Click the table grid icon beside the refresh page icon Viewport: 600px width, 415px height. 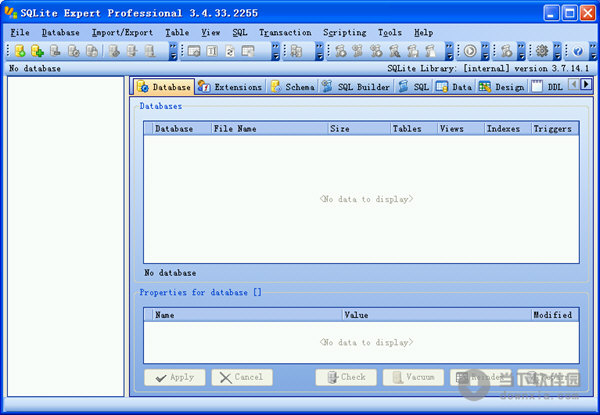[x=248, y=51]
